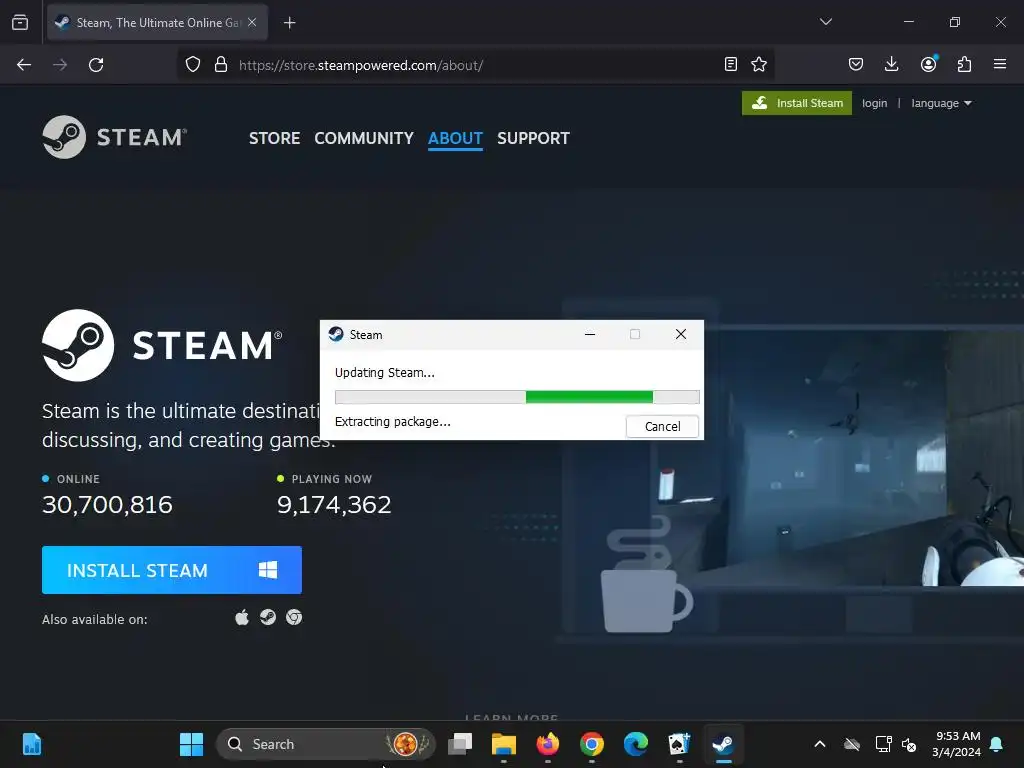This screenshot has width=1024, height=768.
Task: Launch Firefox from the taskbar
Action: (x=547, y=744)
